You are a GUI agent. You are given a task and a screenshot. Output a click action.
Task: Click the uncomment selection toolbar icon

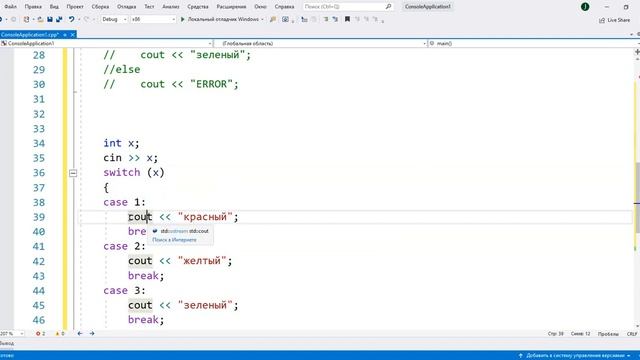[x=335, y=19]
